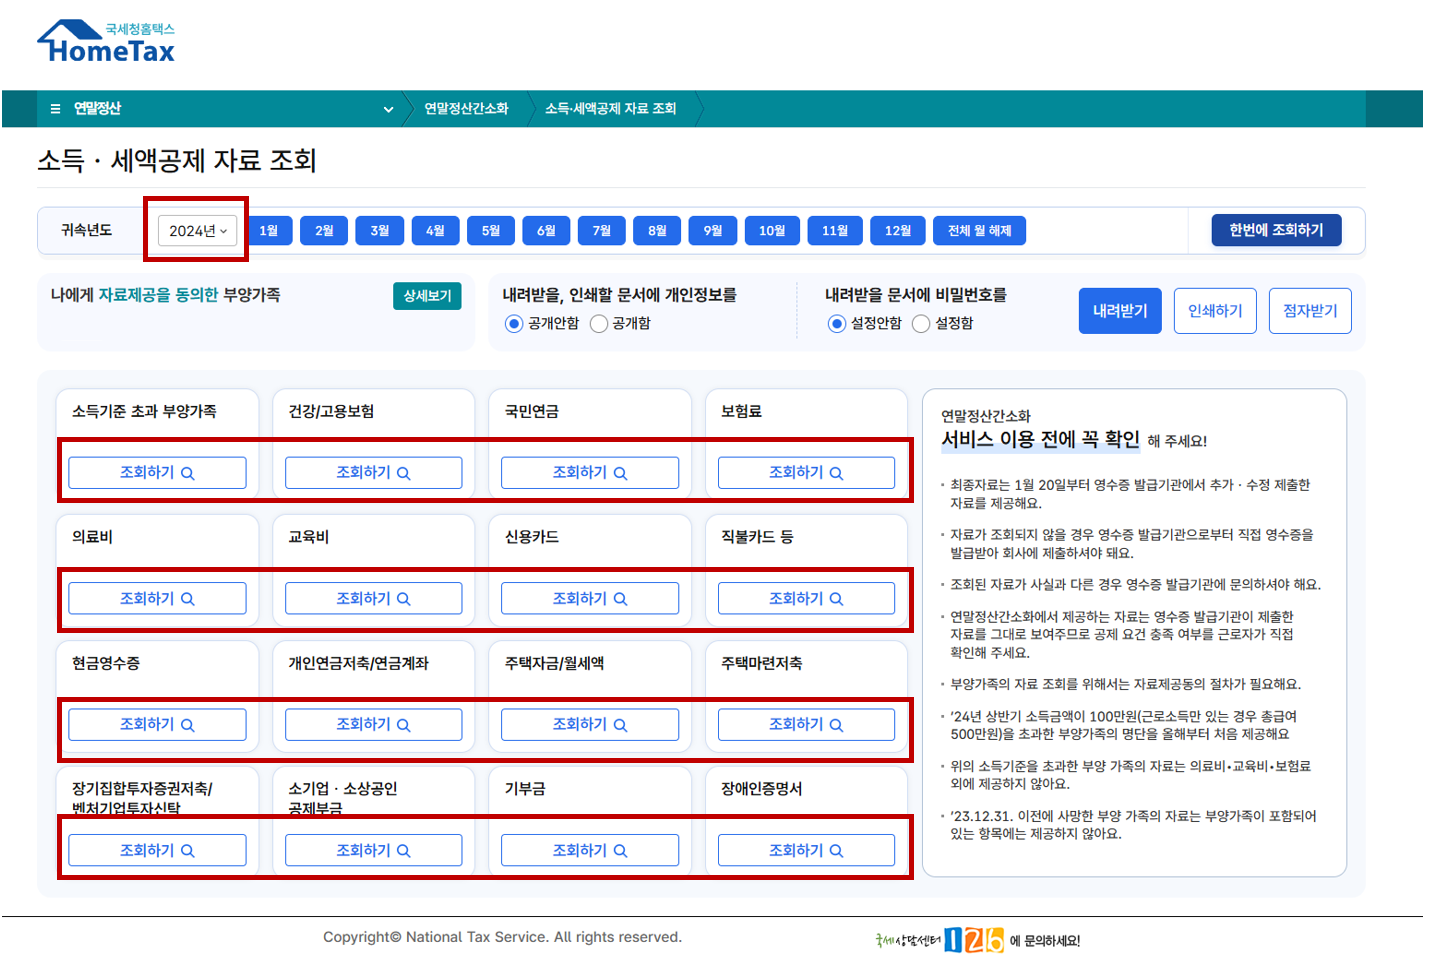Click the 자료제공을 동의한 highlighted text
Image resolution: width=1434 pixels, height=977 pixels.
coord(158,295)
